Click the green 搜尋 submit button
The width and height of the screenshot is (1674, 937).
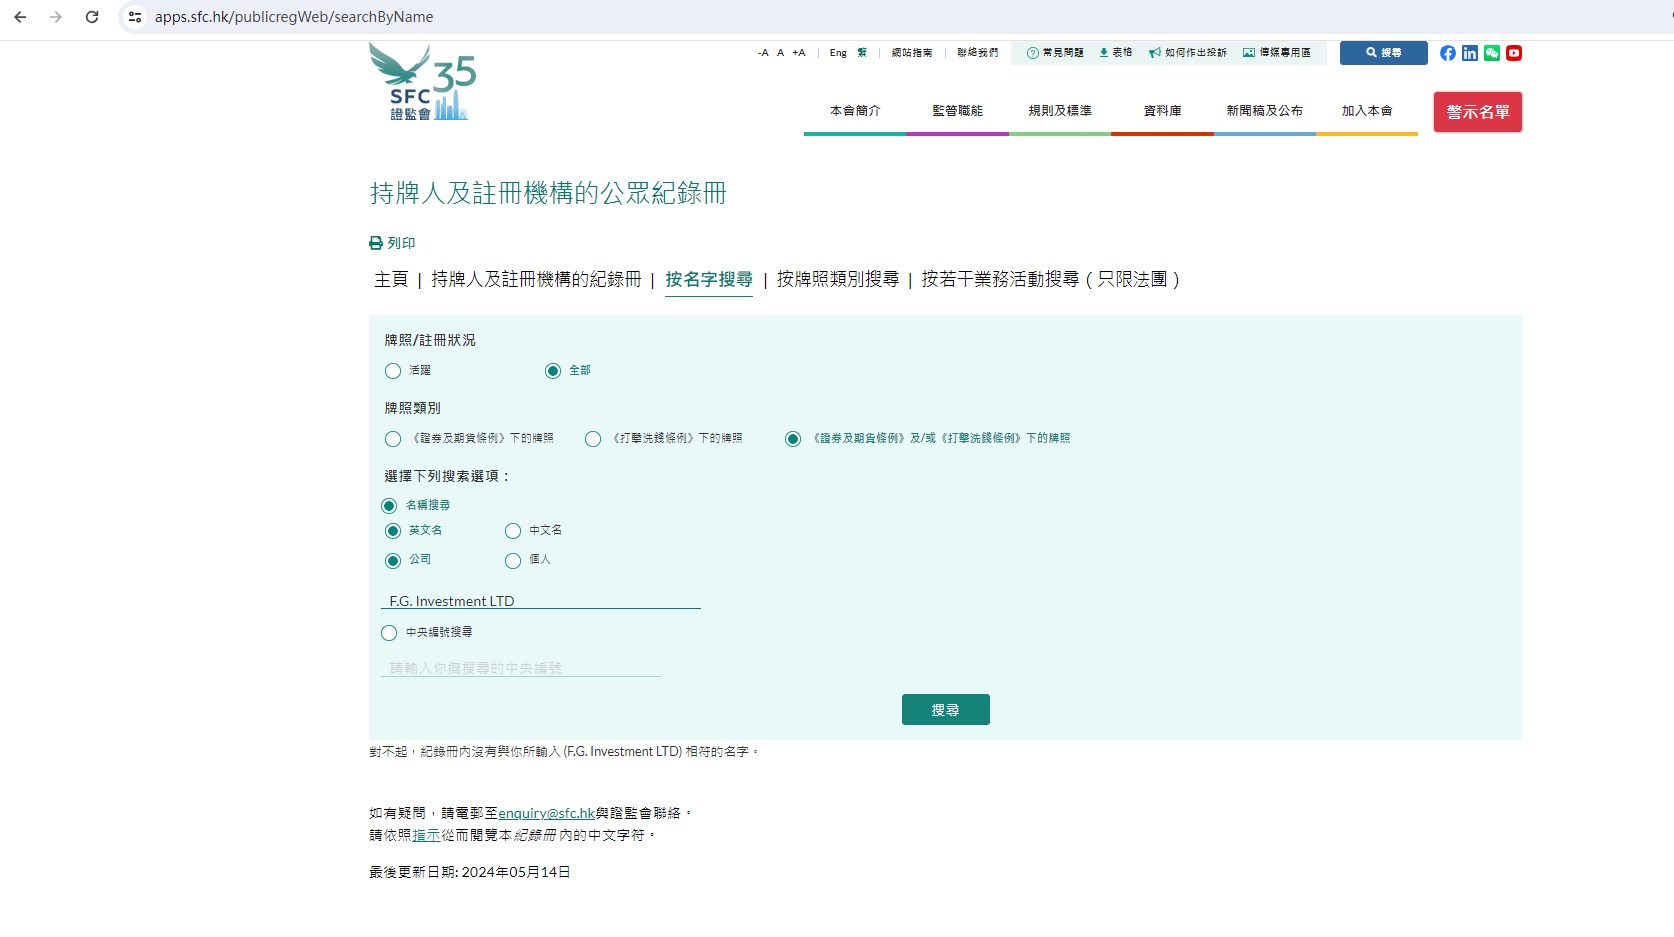click(946, 709)
